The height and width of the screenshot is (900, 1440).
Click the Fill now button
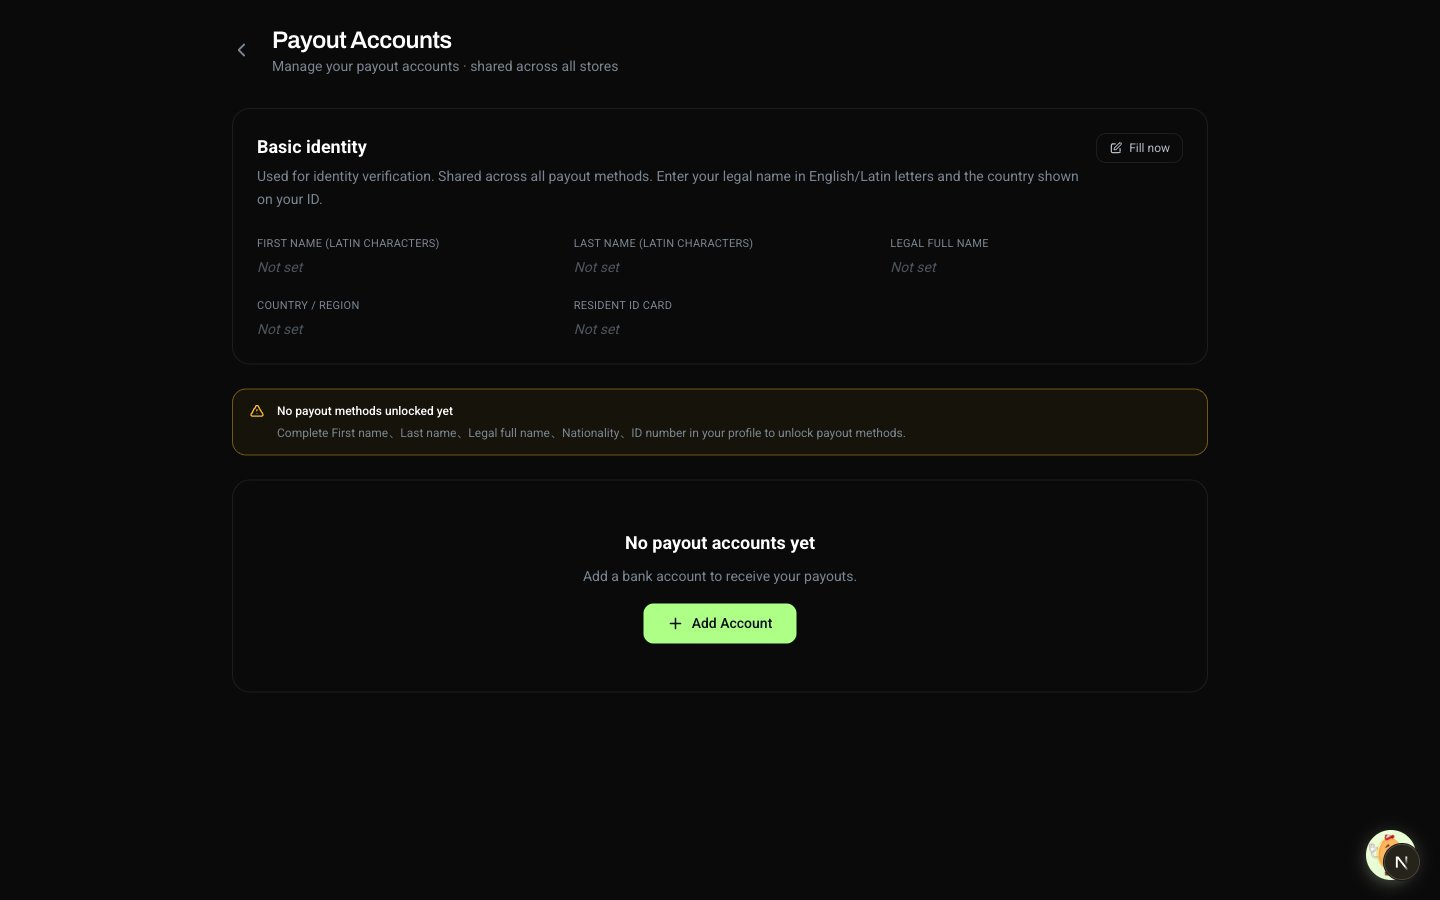pos(1139,148)
